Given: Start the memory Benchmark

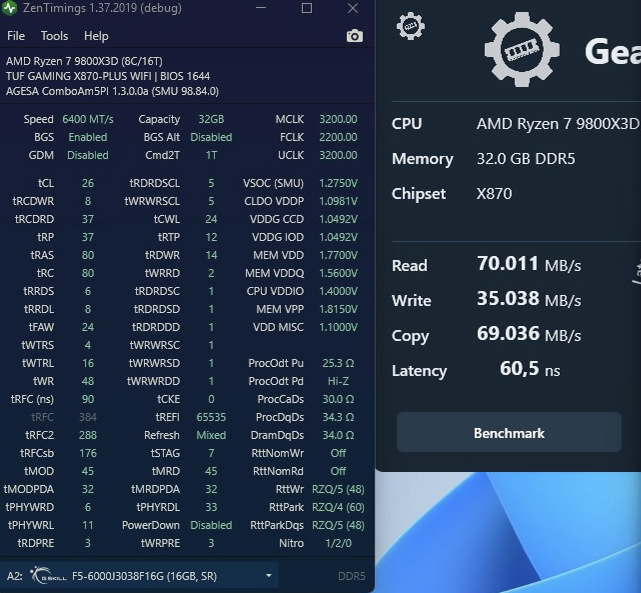Looking at the screenshot, I should click(x=509, y=432).
